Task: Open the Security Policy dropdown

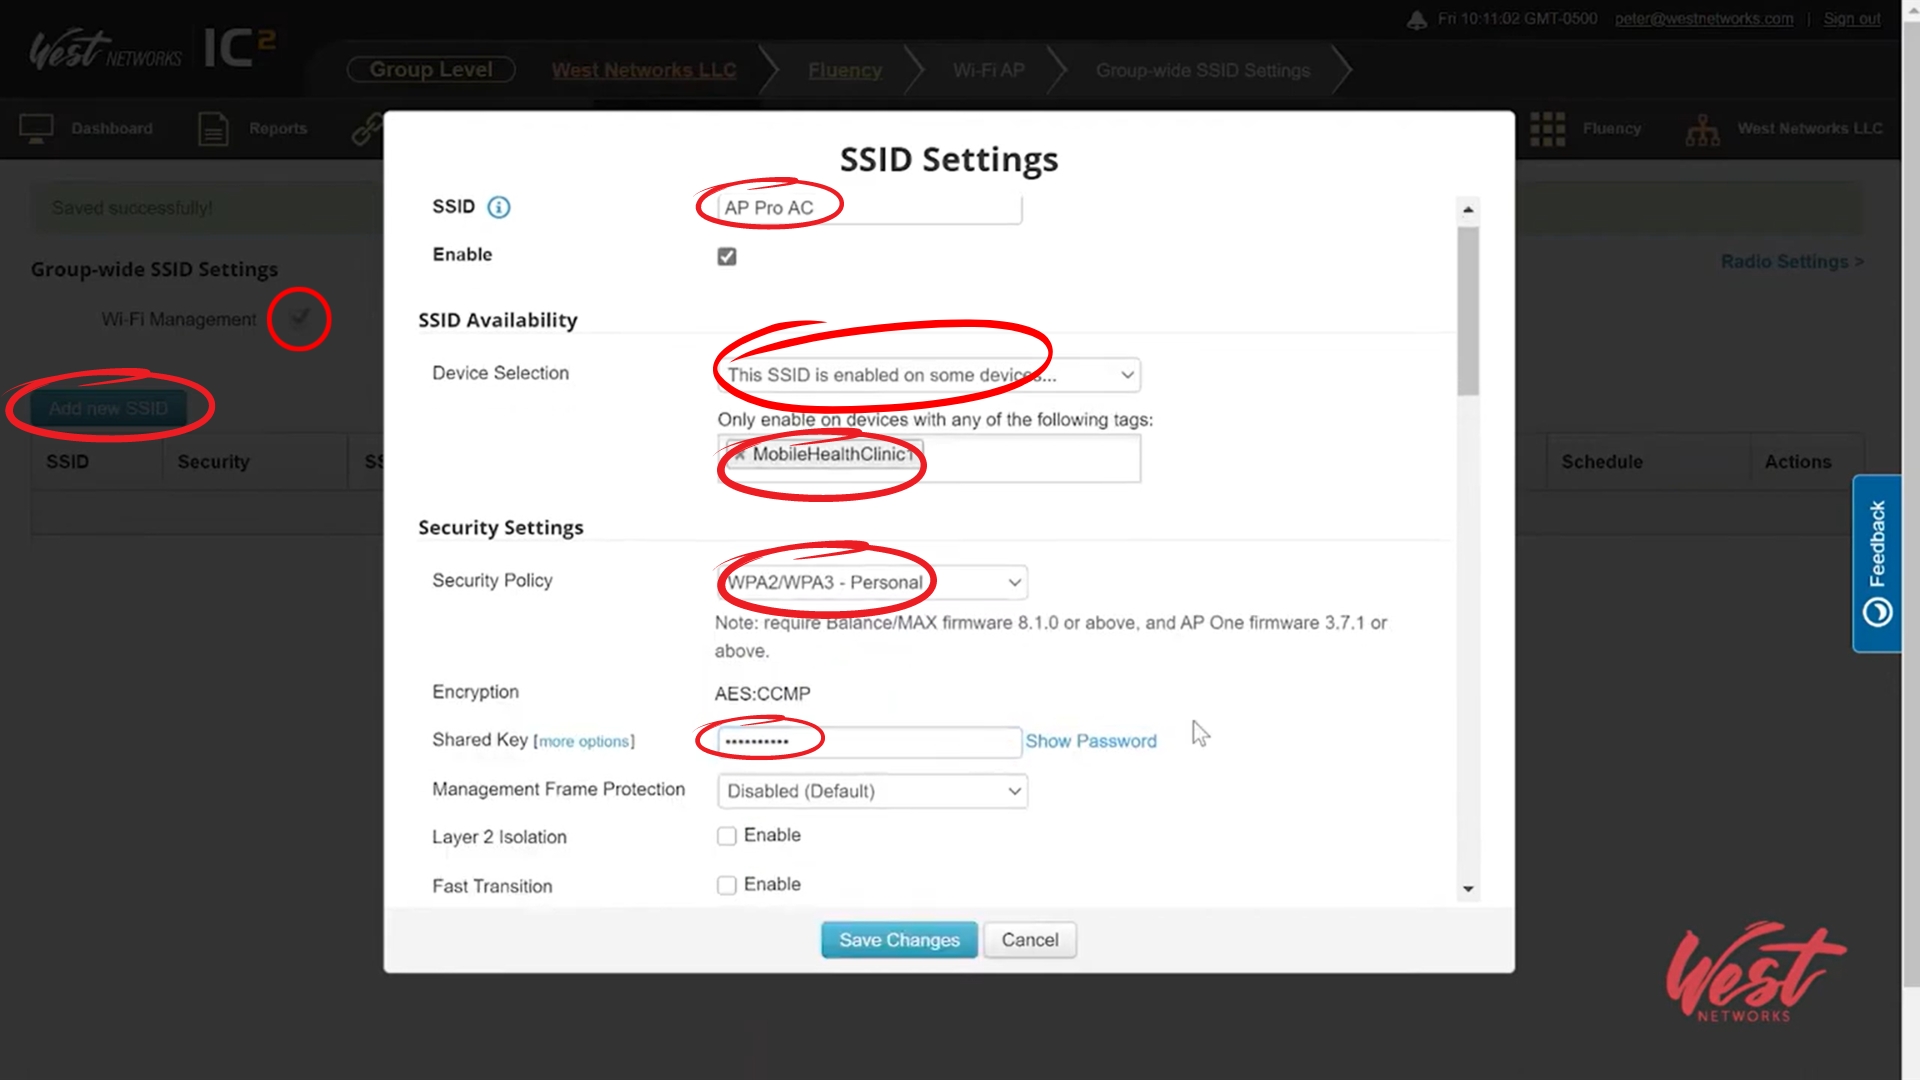Action: click(x=872, y=582)
